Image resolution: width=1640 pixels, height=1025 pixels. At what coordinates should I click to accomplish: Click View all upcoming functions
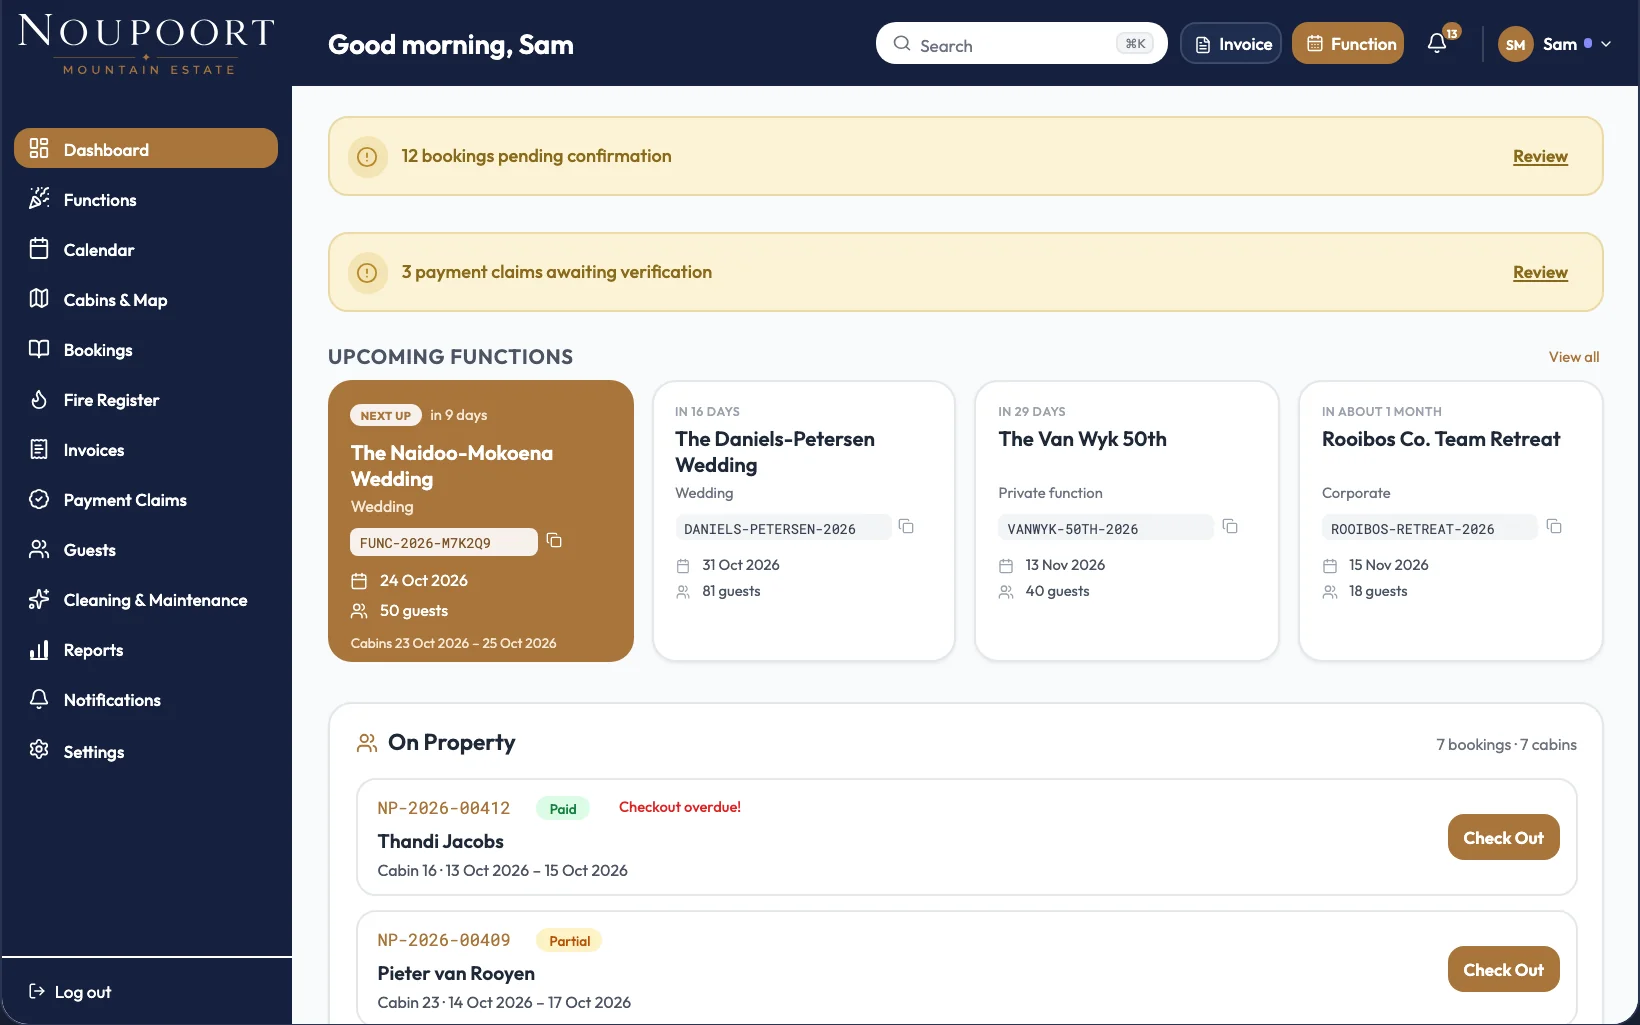pyautogui.click(x=1574, y=357)
